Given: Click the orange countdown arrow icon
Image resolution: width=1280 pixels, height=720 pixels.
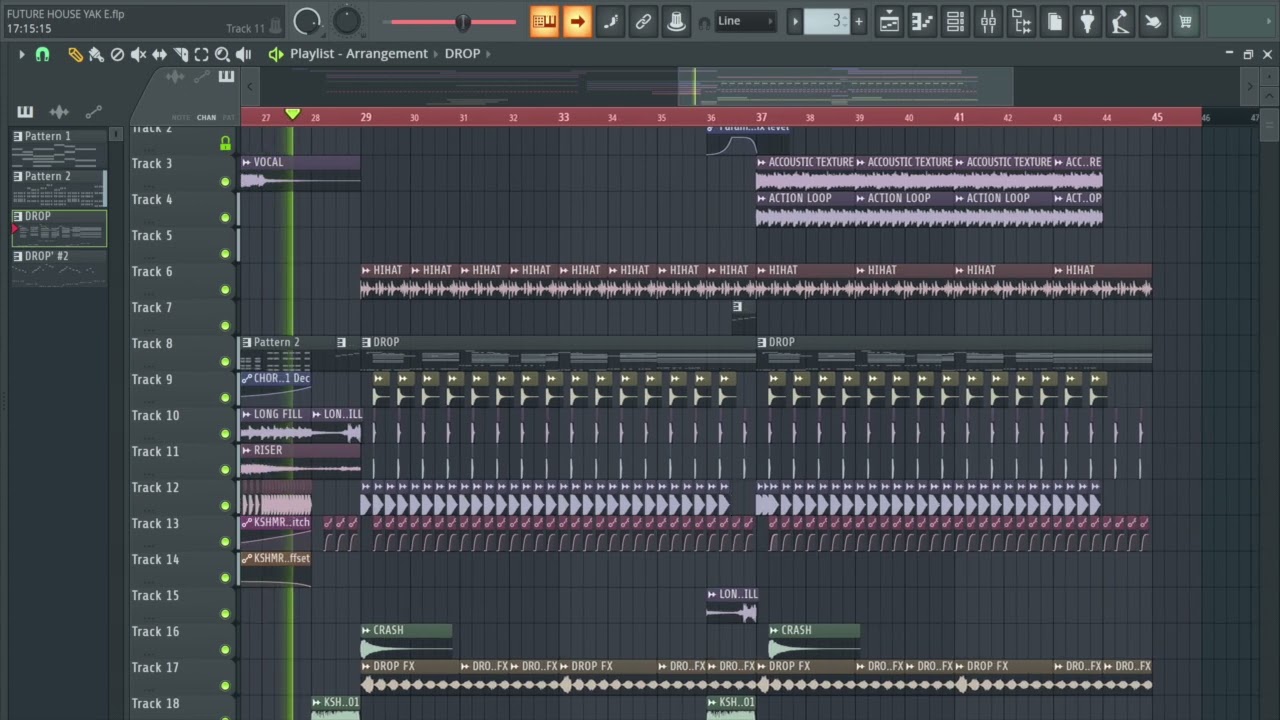Looking at the screenshot, I should click(x=577, y=21).
